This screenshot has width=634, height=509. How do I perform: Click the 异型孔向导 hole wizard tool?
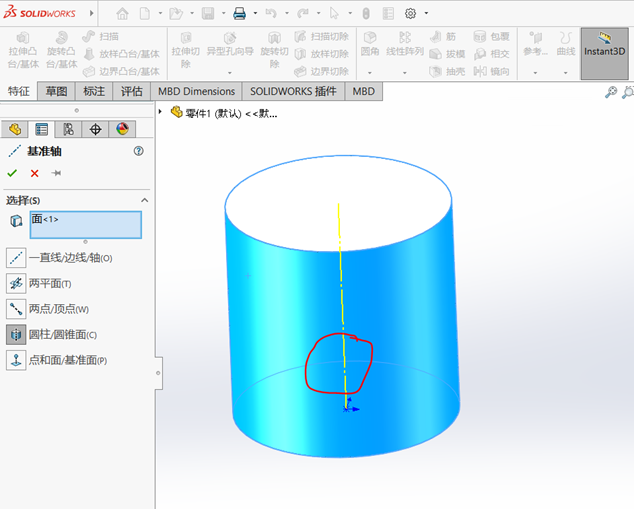(x=230, y=45)
